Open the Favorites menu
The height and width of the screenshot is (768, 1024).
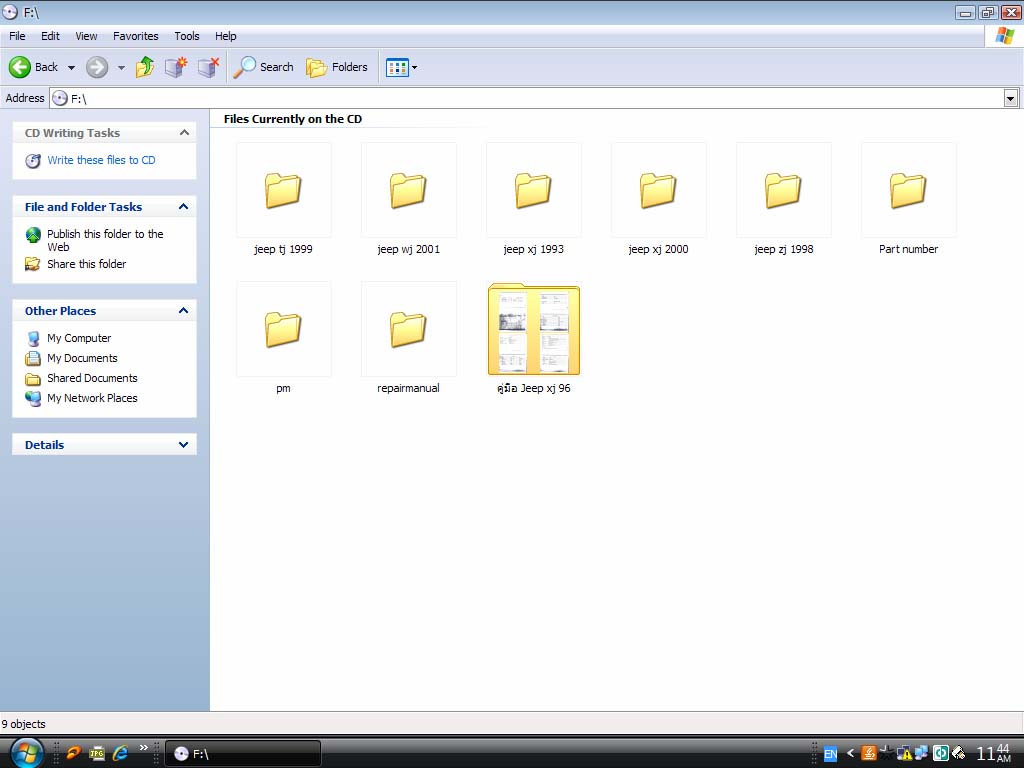coord(135,36)
